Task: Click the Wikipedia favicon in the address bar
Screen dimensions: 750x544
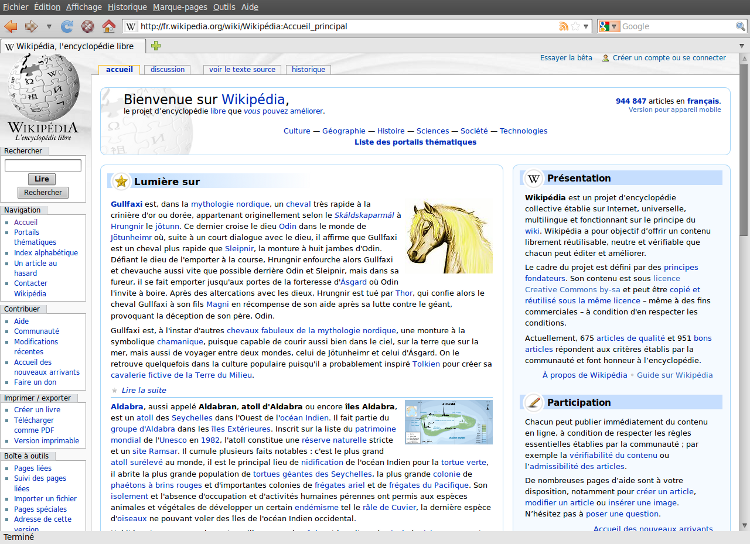Action: coord(131,26)
